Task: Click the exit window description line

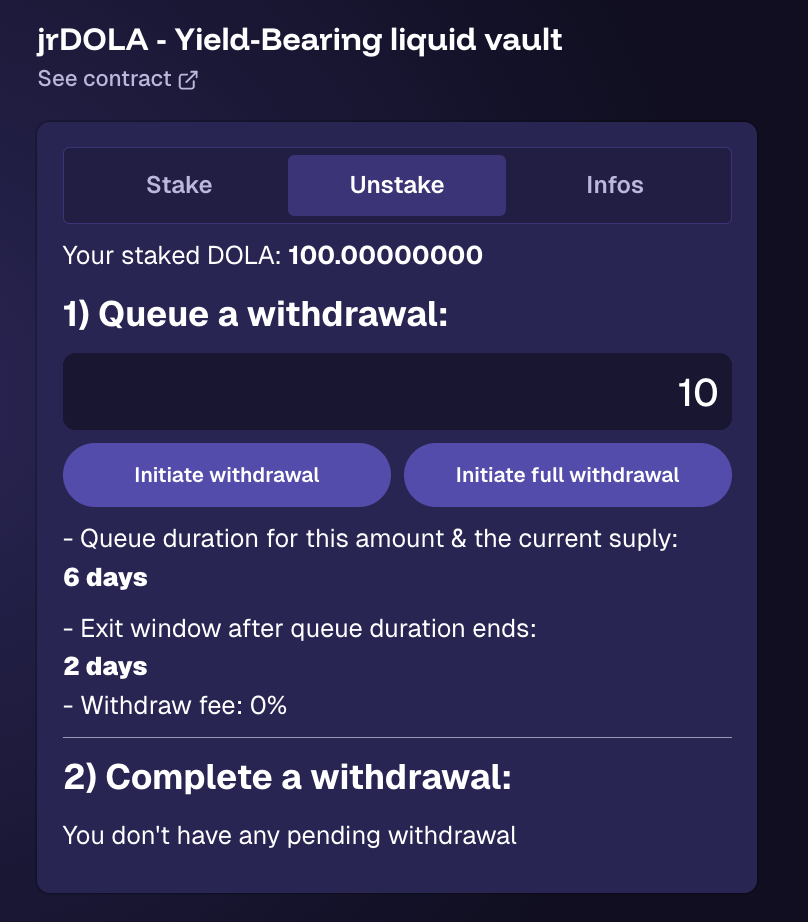Action: pyautogui.click(x=300, y=630)
